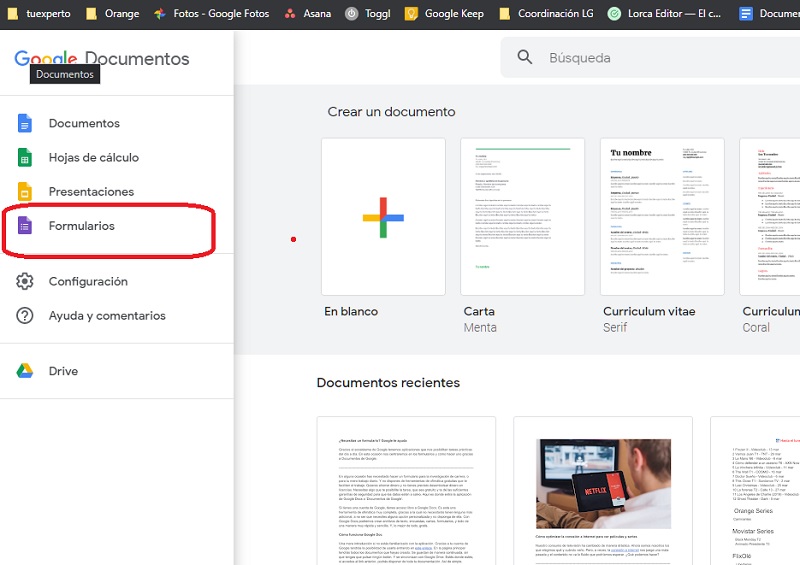Open the Coordinación LG bookmark folder
The image size is (800, 565).
pos(546,14)
